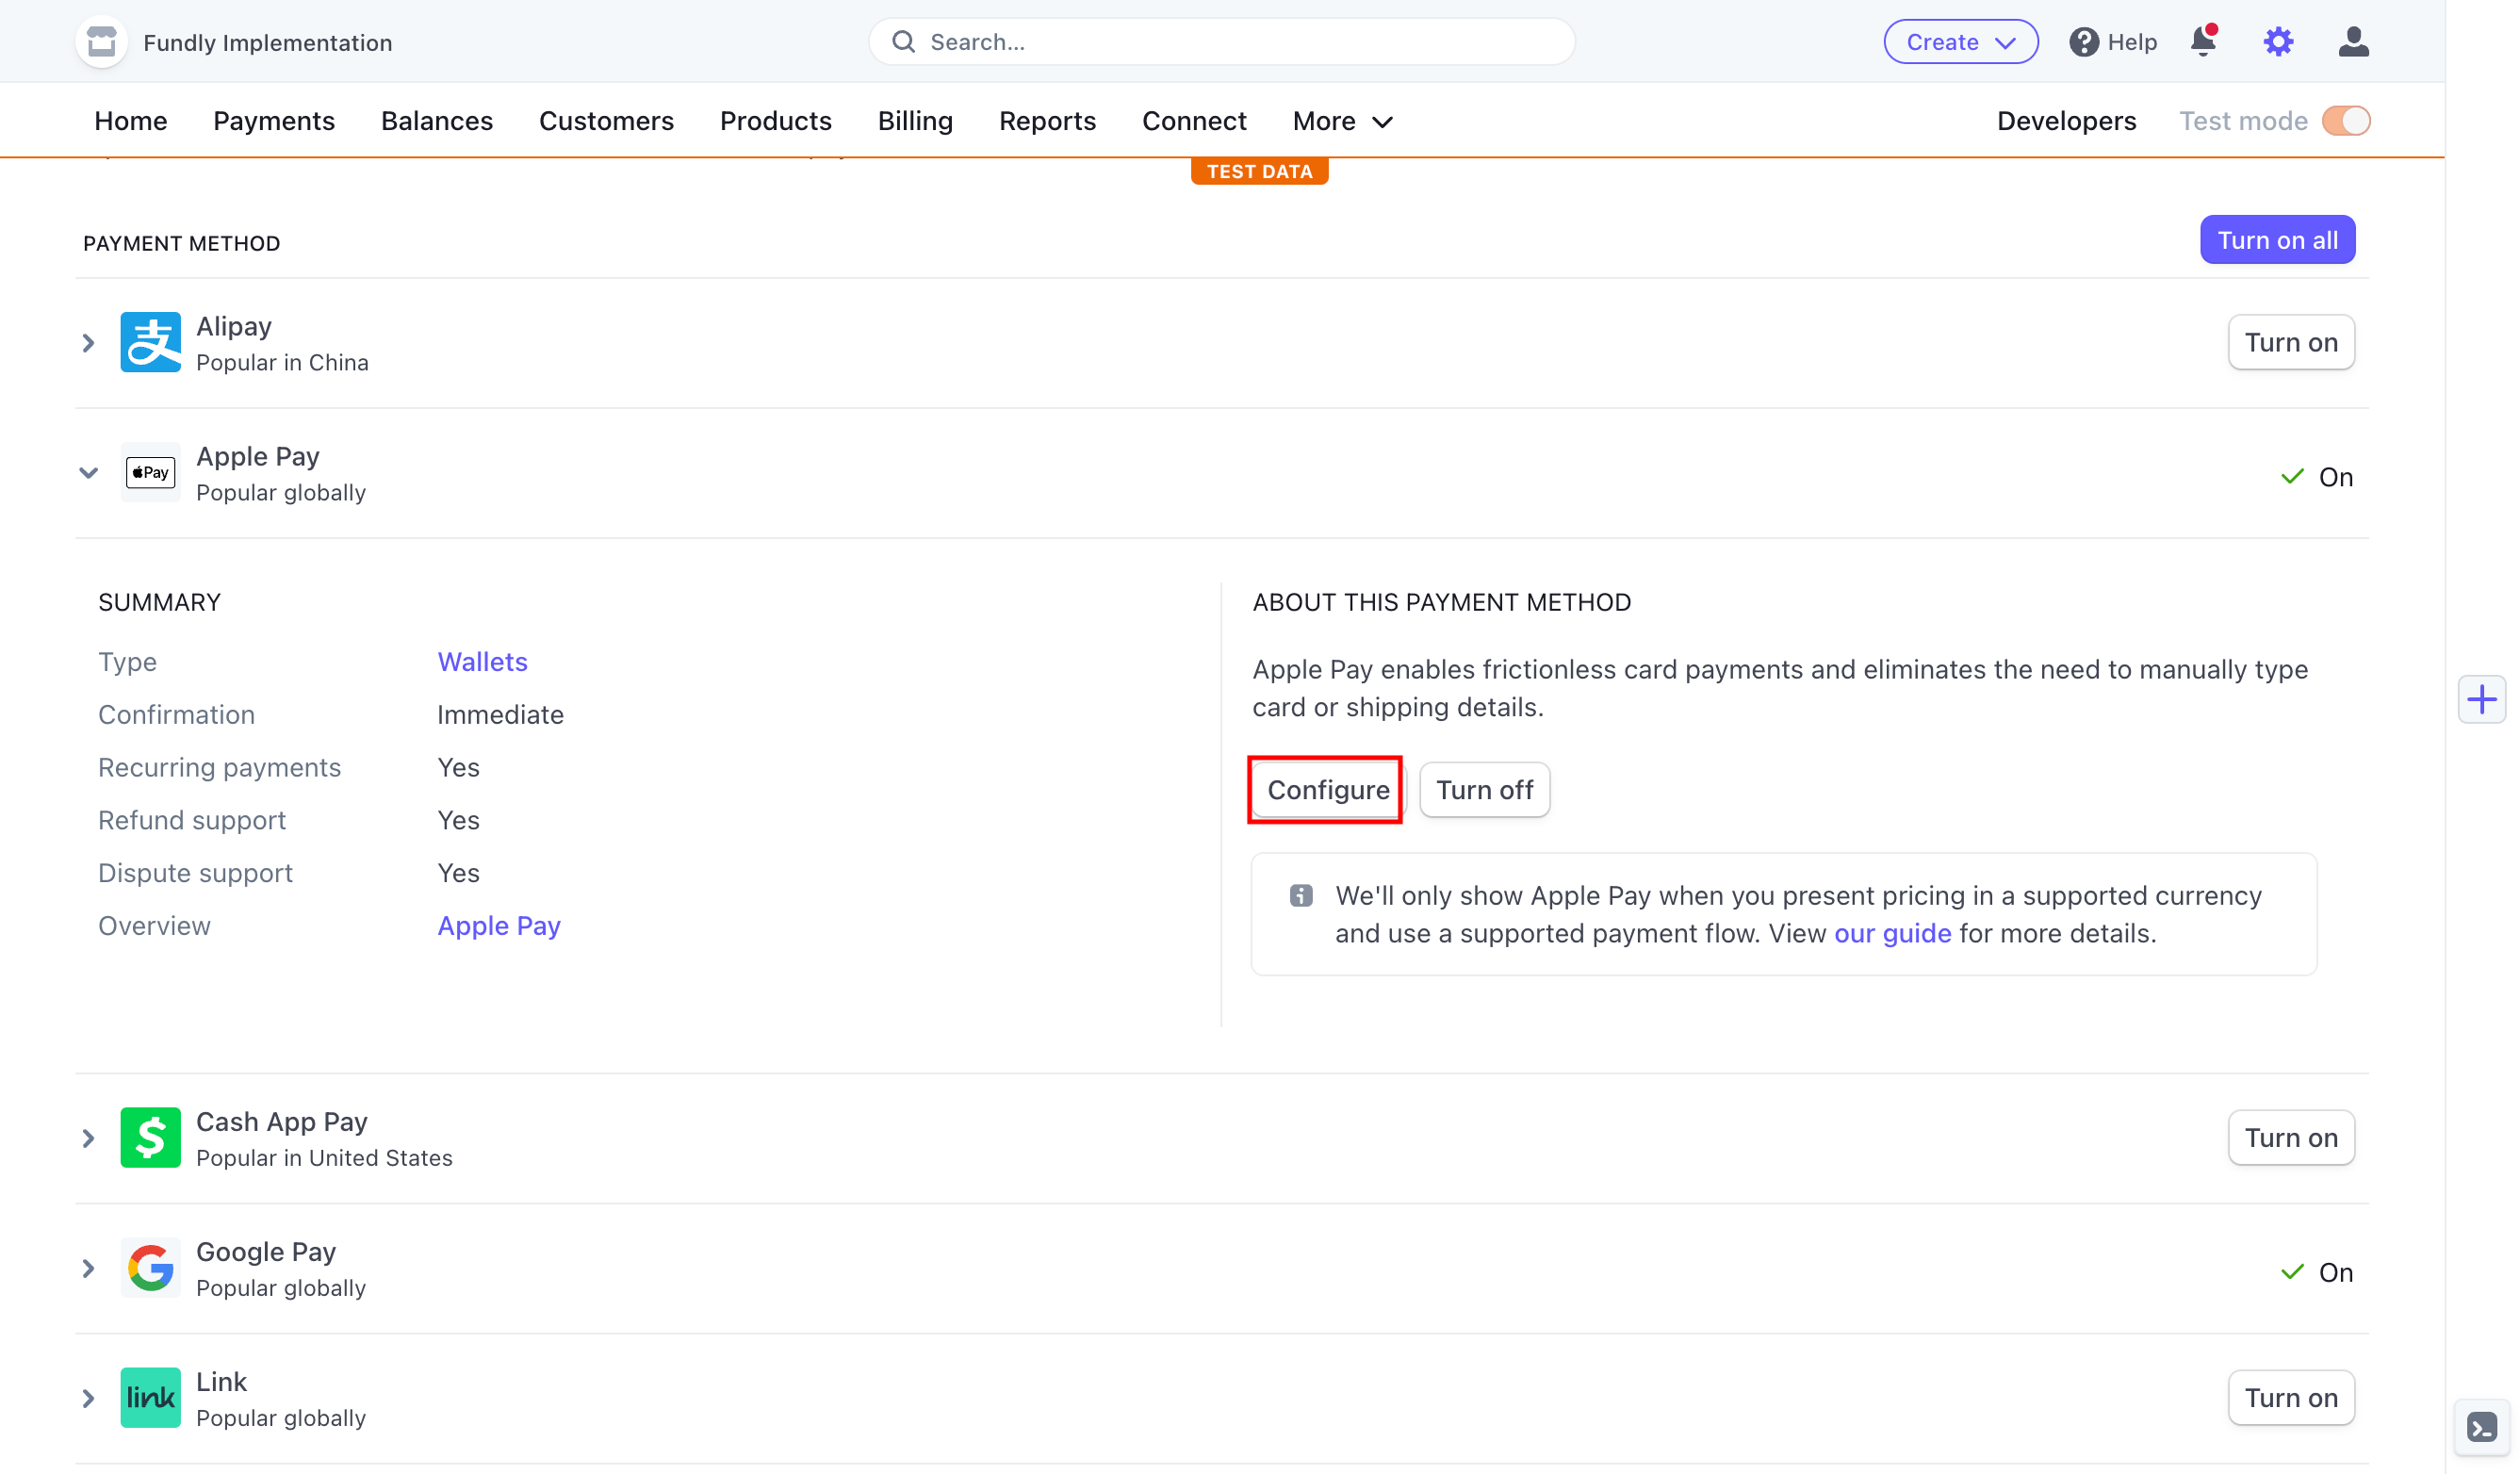Screen dimensions: 2520x1474
Task: Click the Cash App Pay logo
Action: click(x=150, y=1137)
